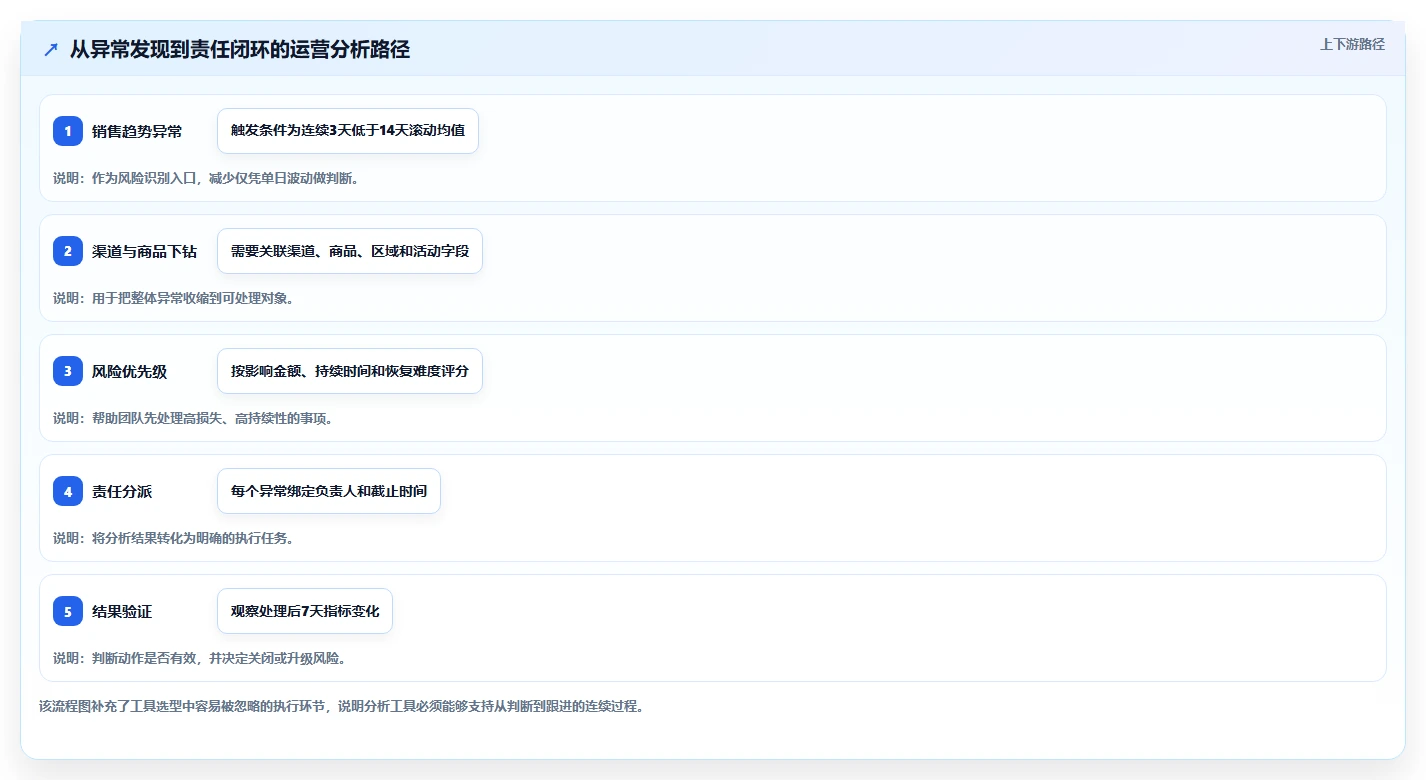Click the 需要关联渠道、商品、区域和活动字段 chip
This screenshot has width=1426, height=780.
[x=350, y=251]
